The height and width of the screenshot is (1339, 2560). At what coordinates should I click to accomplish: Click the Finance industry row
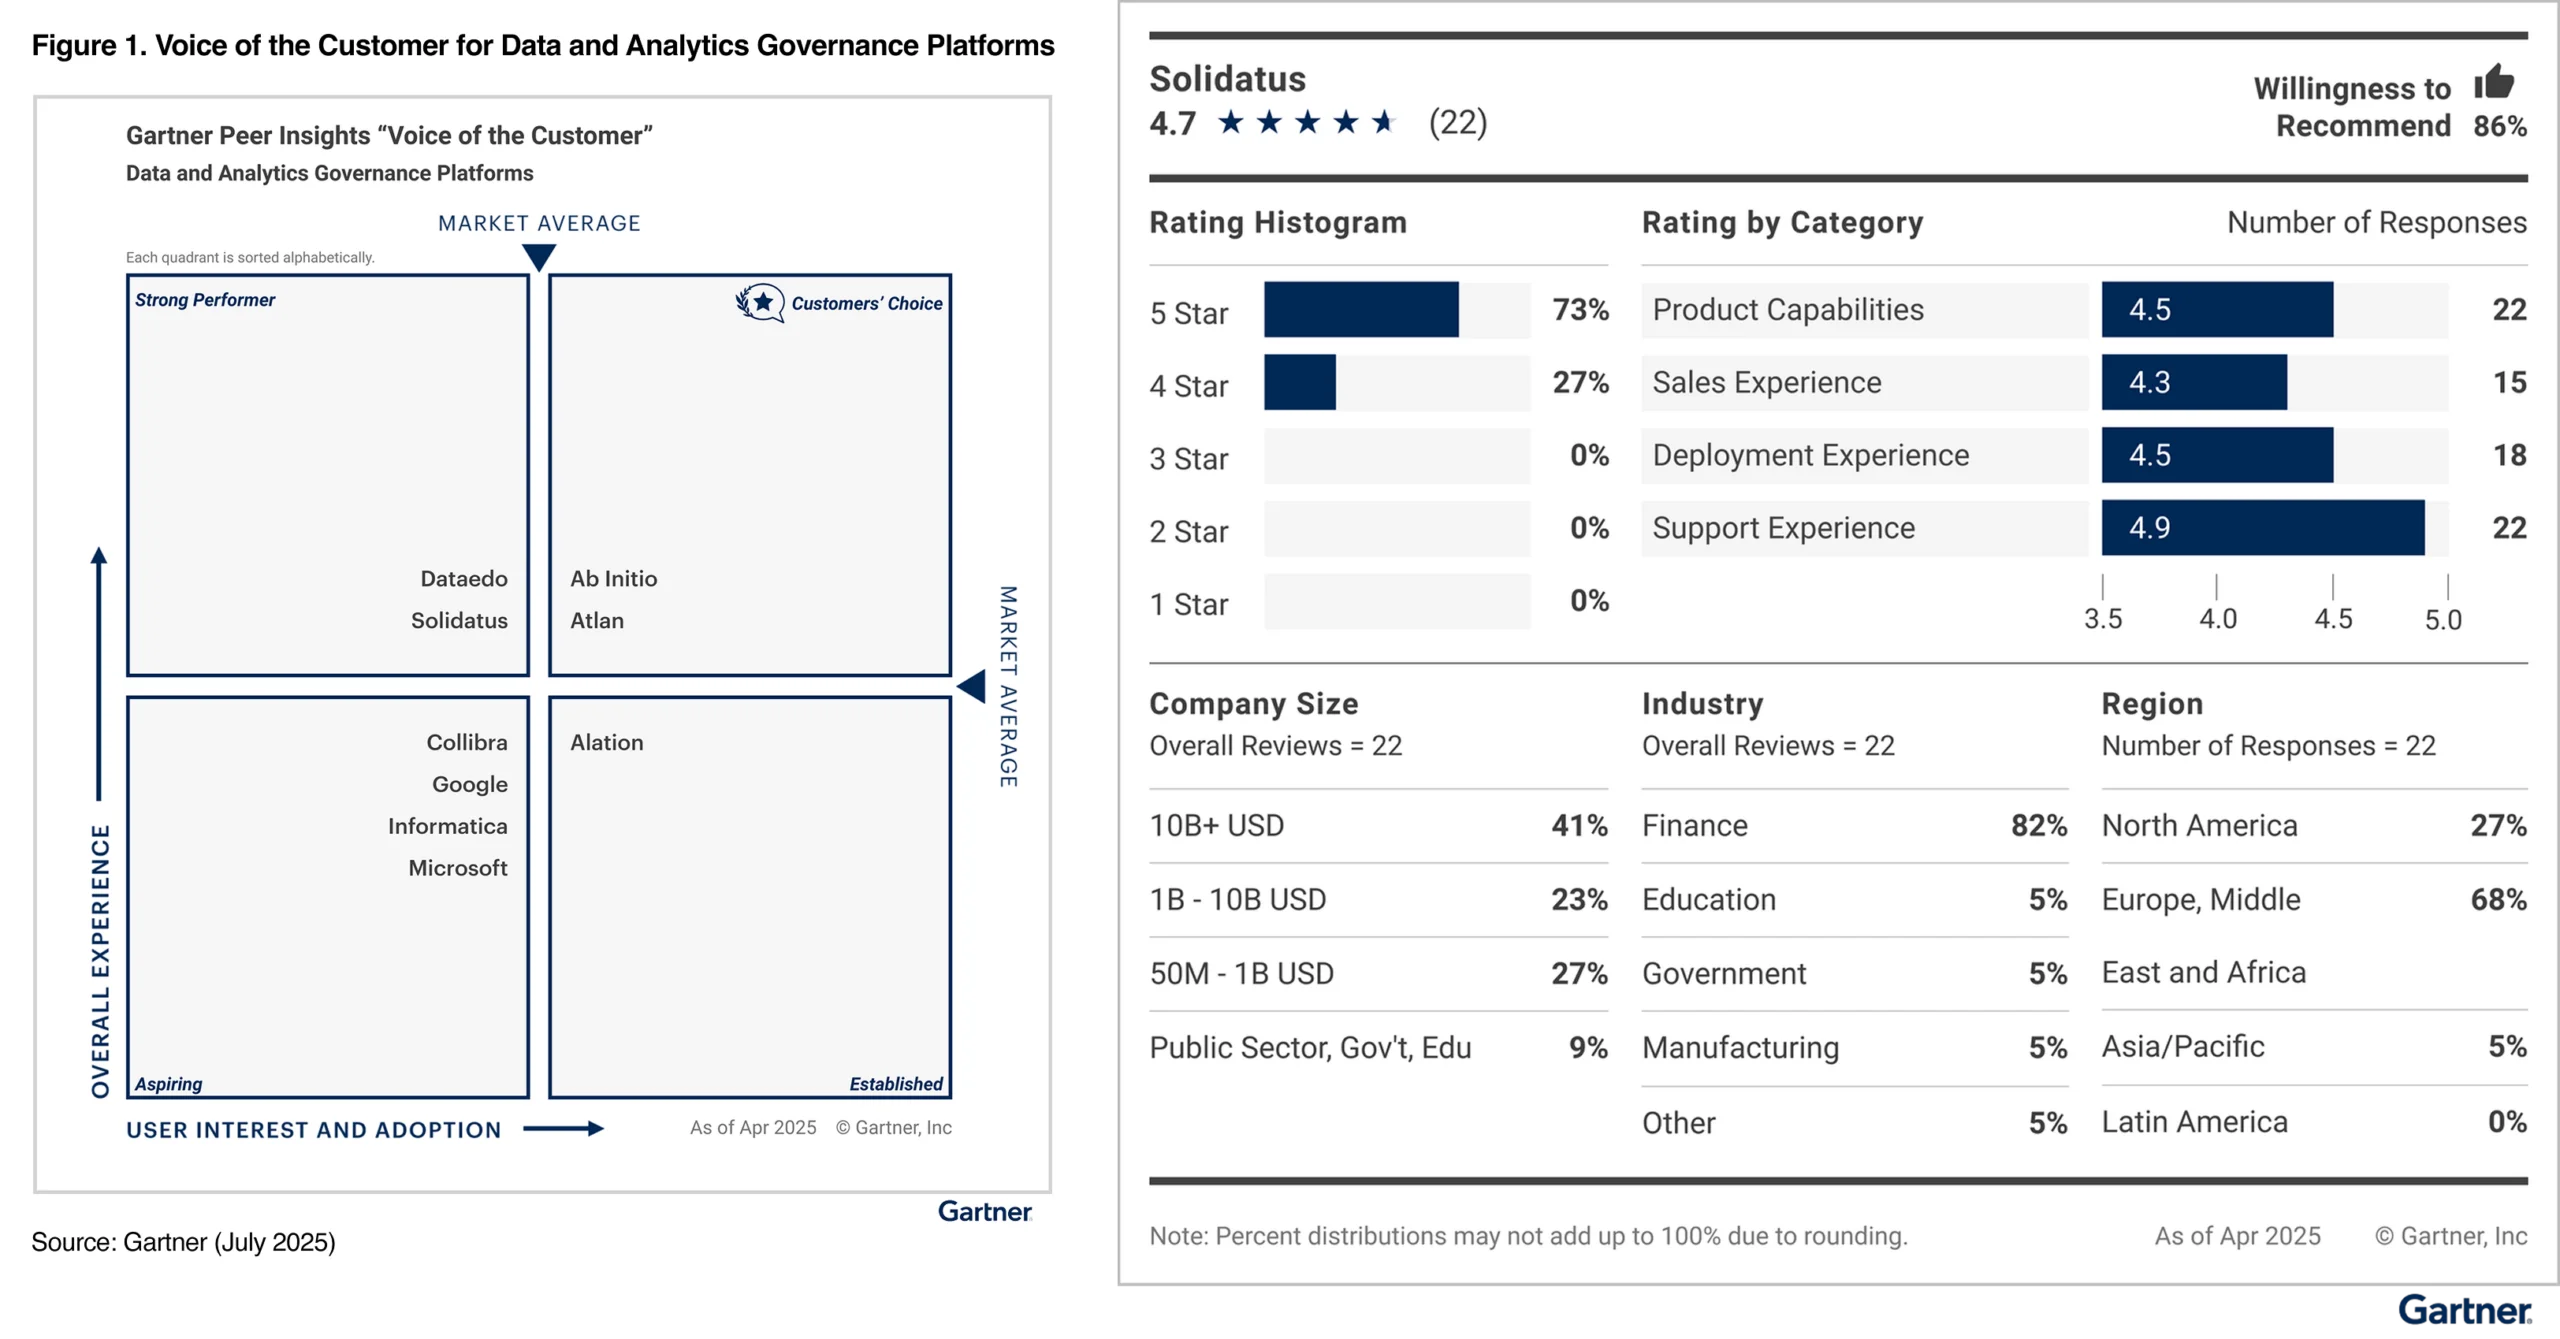click(1853, 826)
